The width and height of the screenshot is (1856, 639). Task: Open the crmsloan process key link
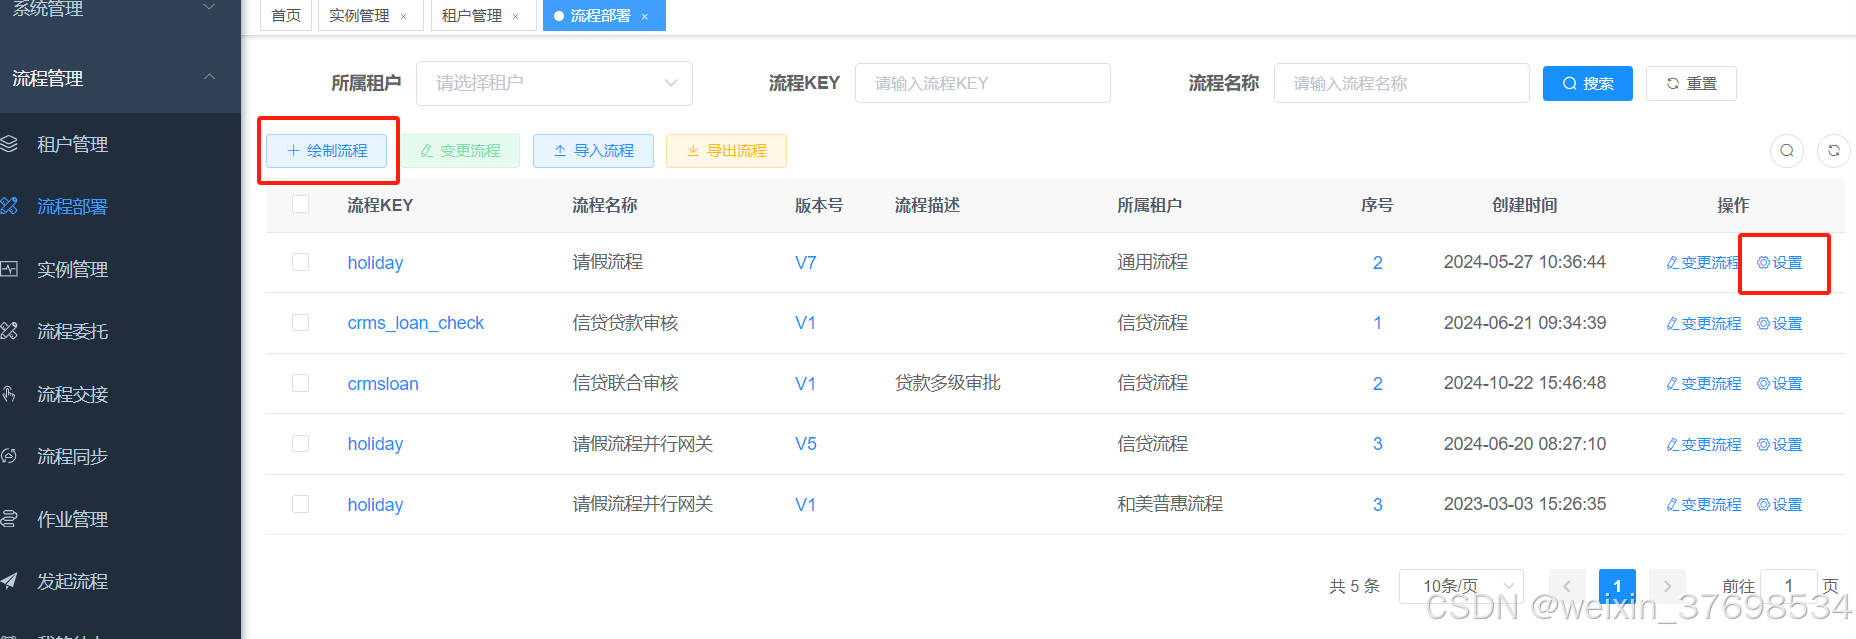coord(383,384)
